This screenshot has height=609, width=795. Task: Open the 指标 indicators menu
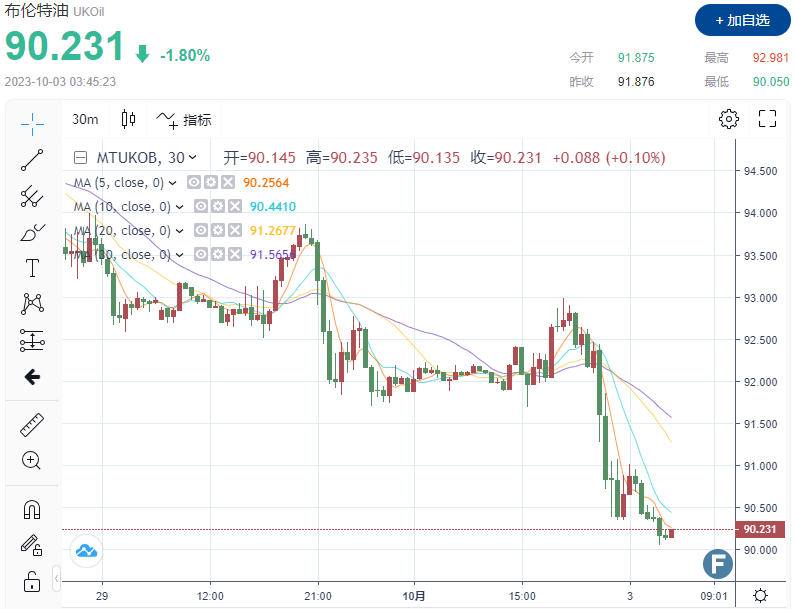pos(184,120)
